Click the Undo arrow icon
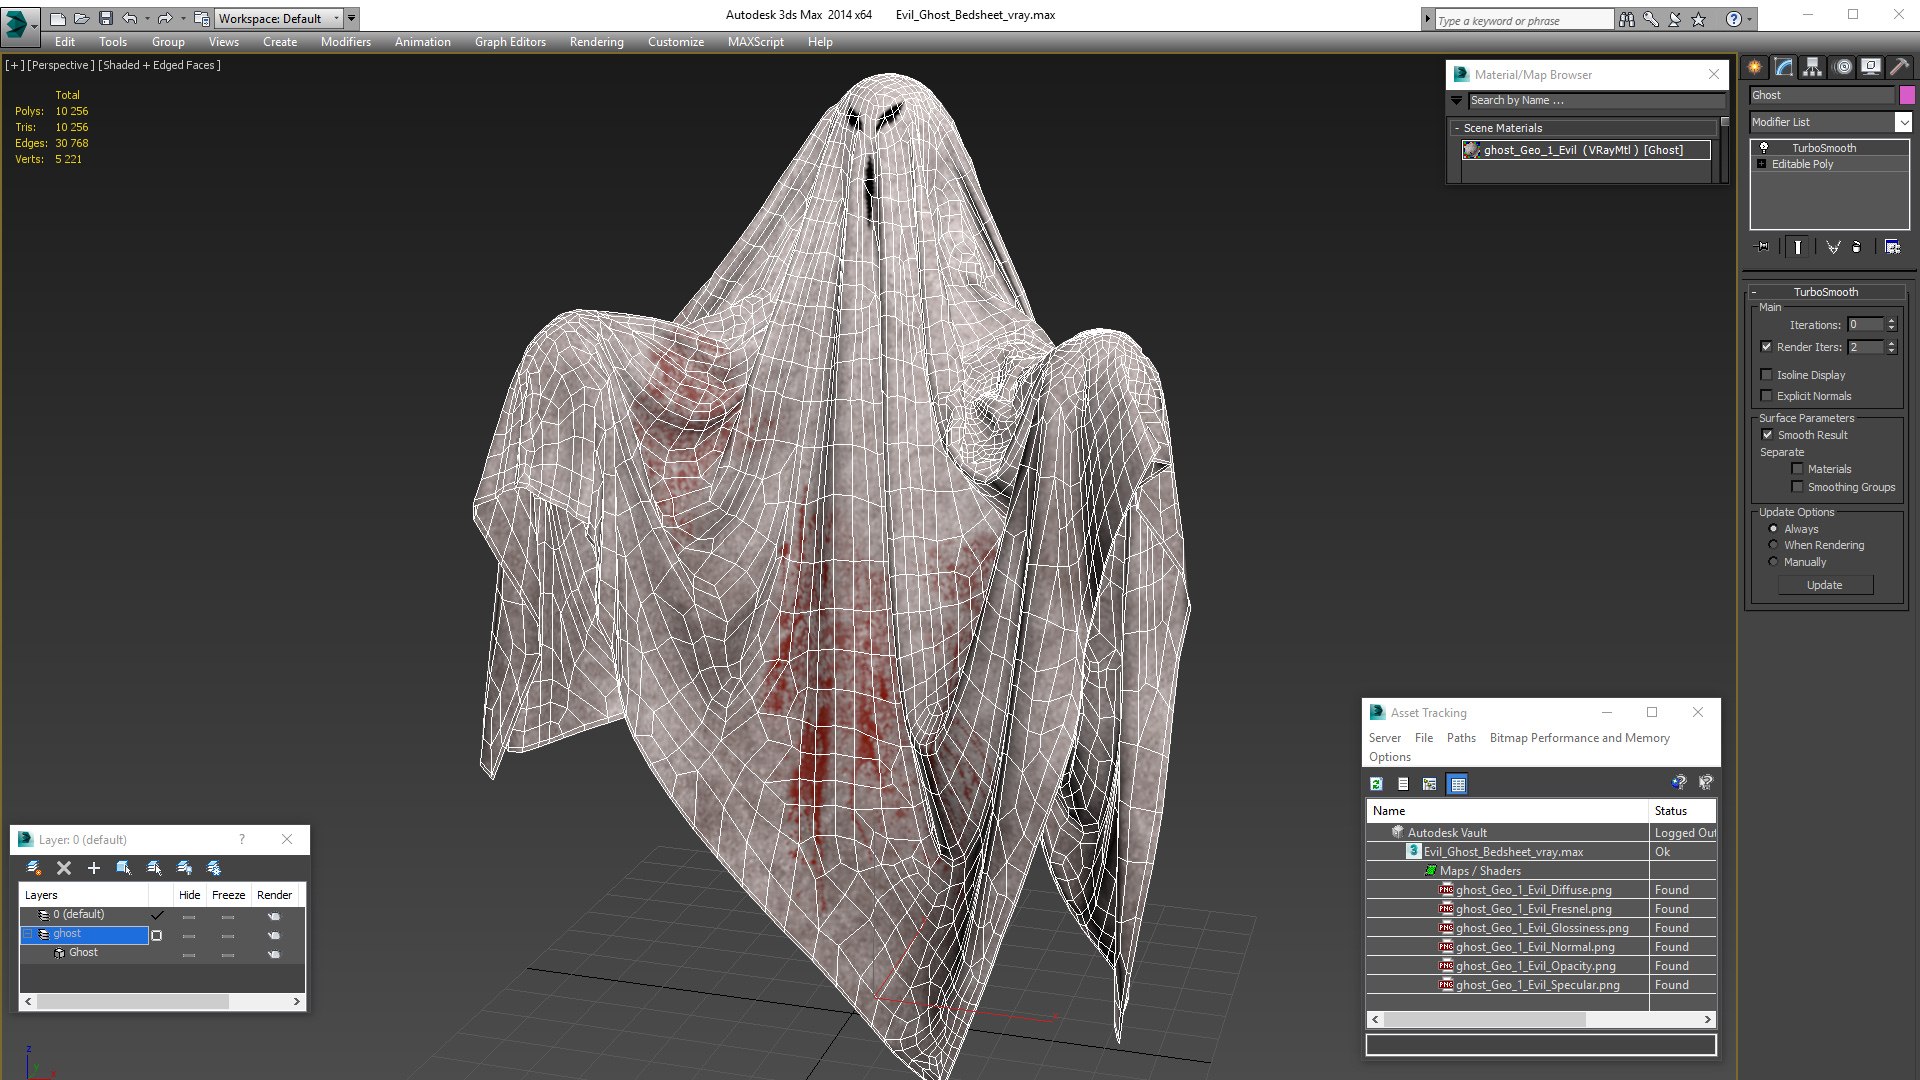The height and width of the screenshot is (1080, 1920). 130,18
